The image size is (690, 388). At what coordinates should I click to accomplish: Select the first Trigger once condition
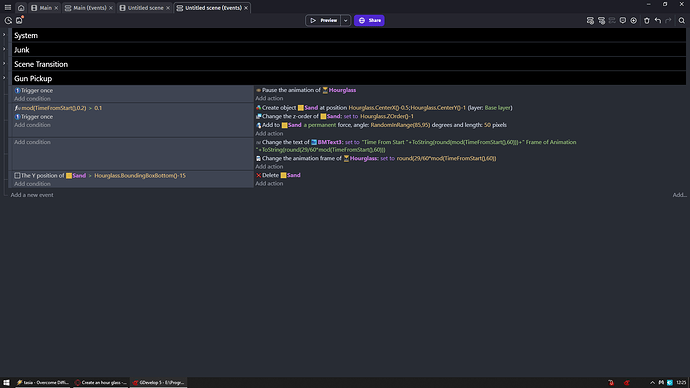click(x=33, y=90)
